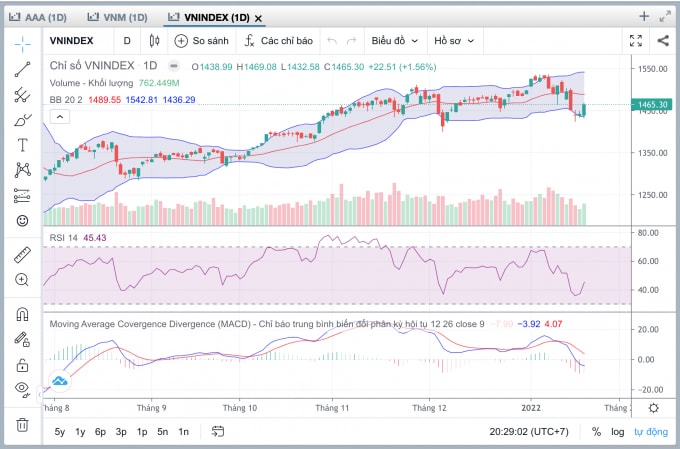Choose the text annotation tool
Screen dimensions: 680x449
click(22, 145)
